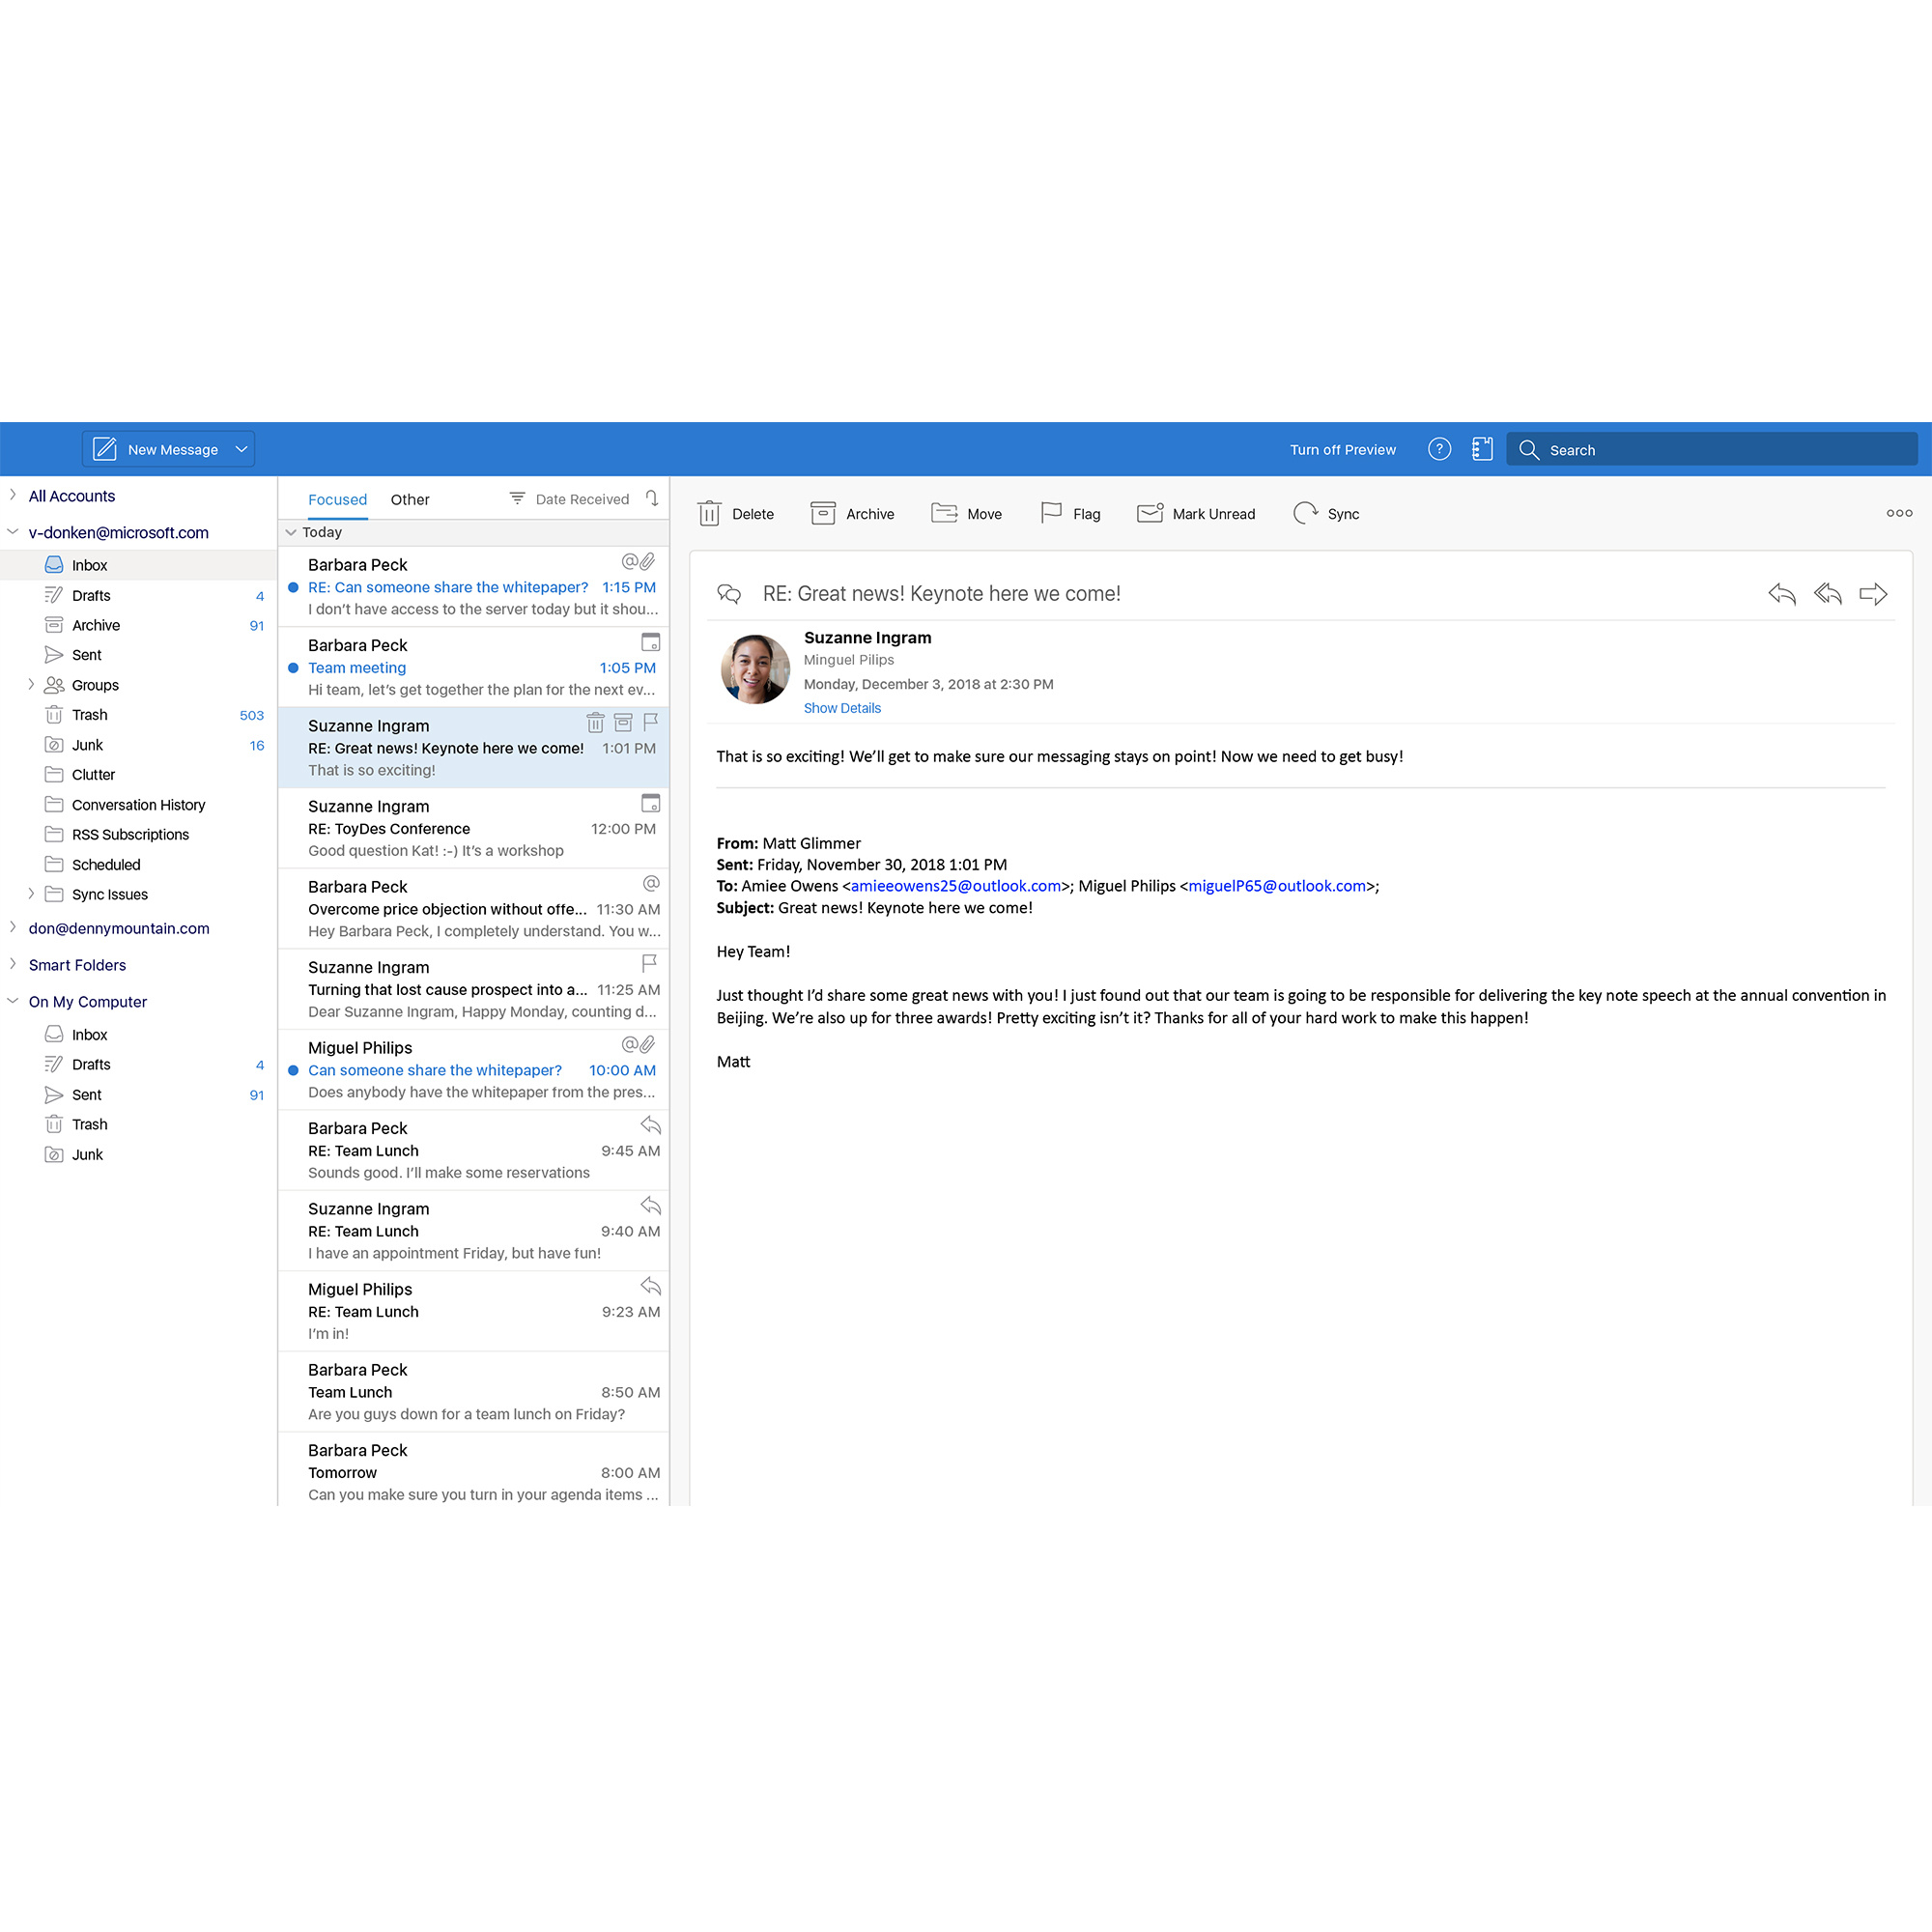Flag the open message
1932x1932 pixels.
1051,514
